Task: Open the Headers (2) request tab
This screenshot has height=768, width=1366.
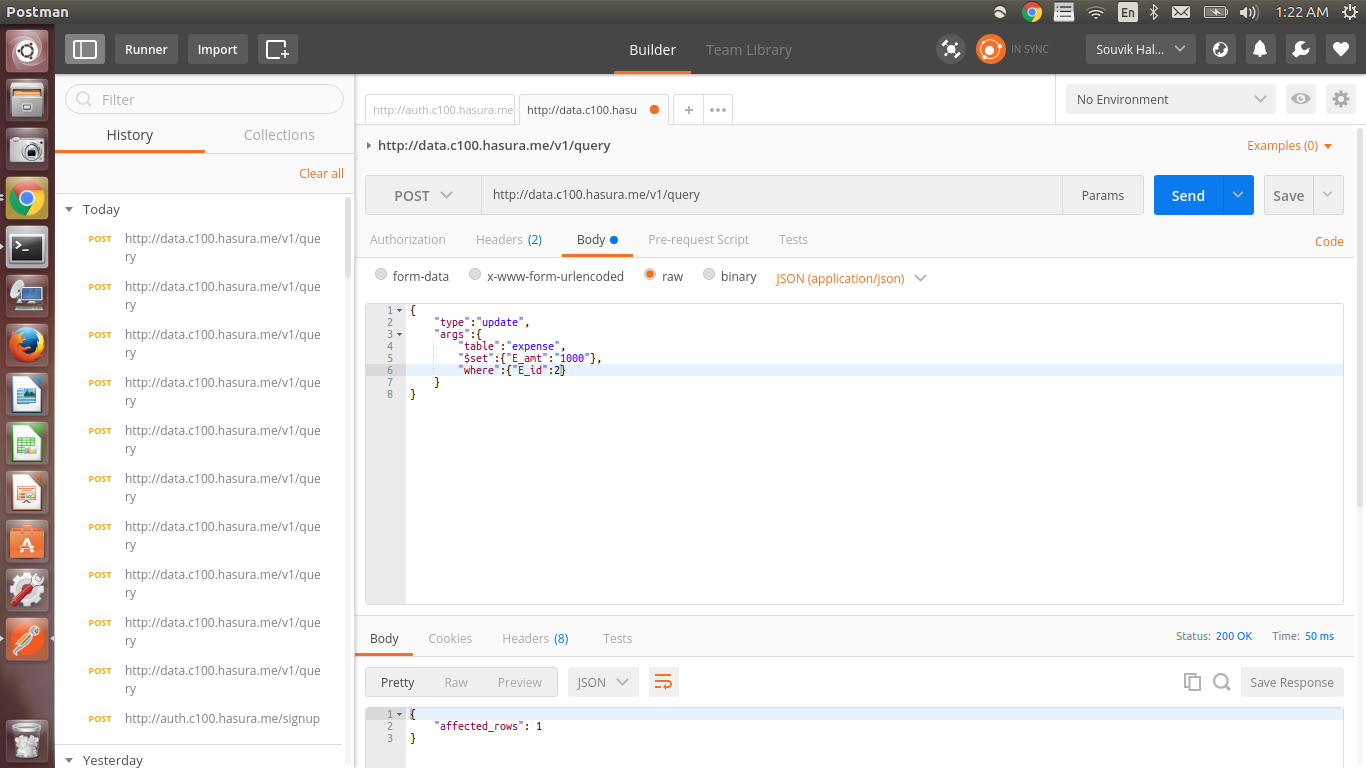Action: coord(509,239)
